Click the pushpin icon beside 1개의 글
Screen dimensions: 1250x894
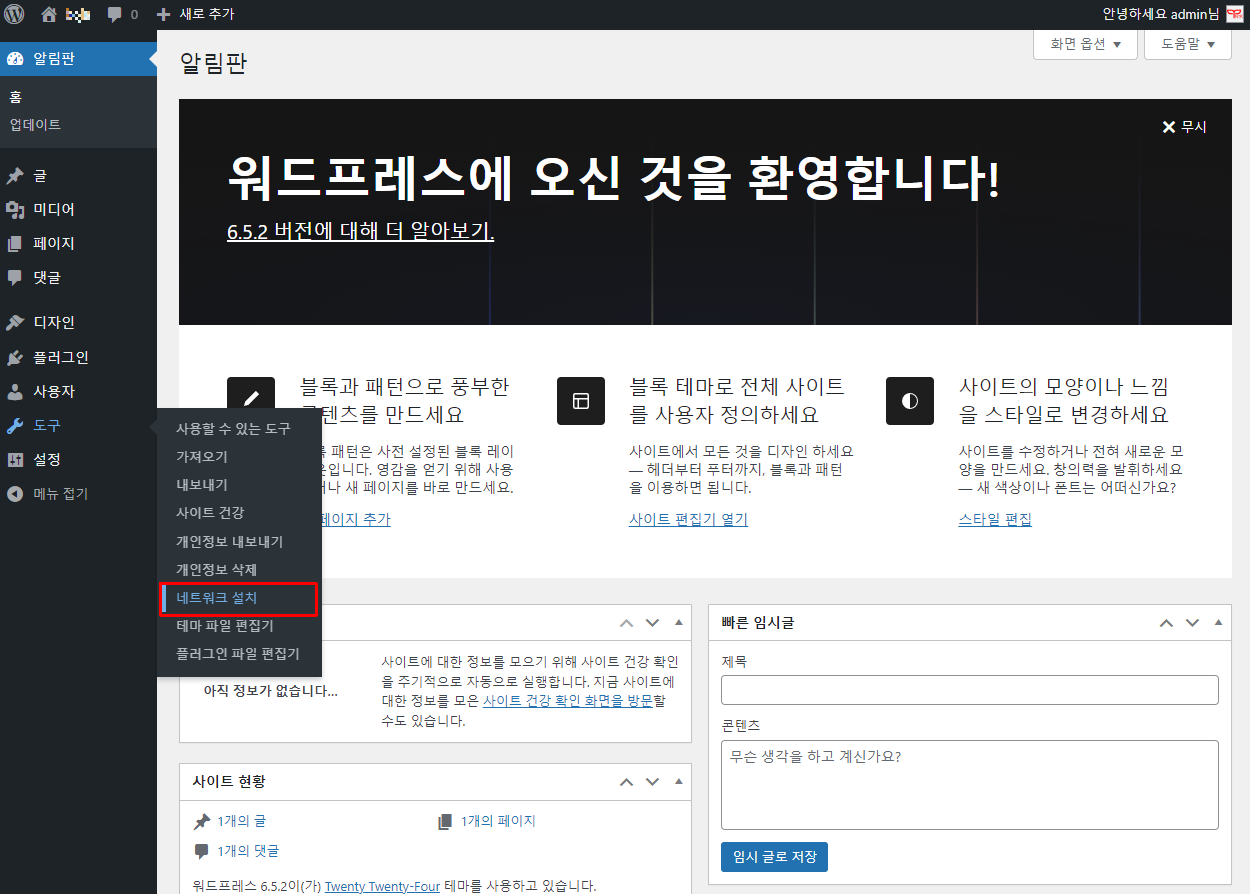click(x=202, y=821)
